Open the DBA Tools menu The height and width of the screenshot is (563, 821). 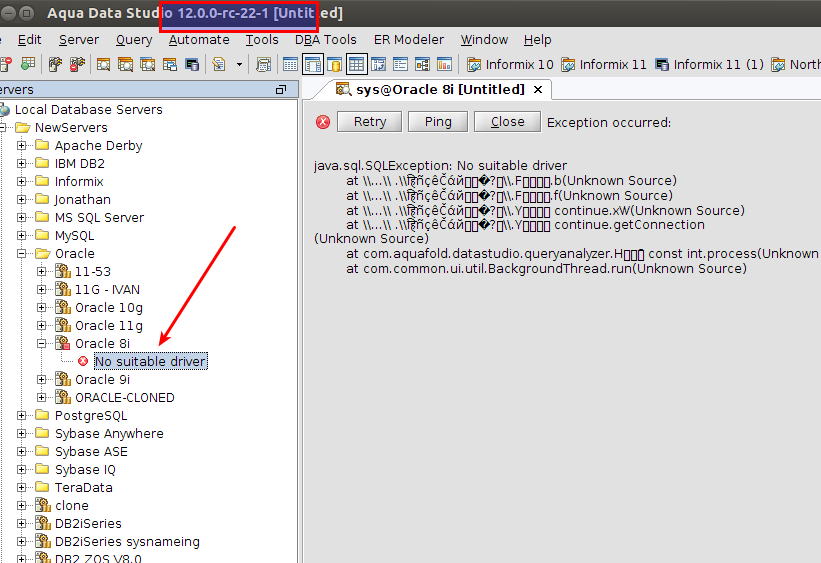326,40
